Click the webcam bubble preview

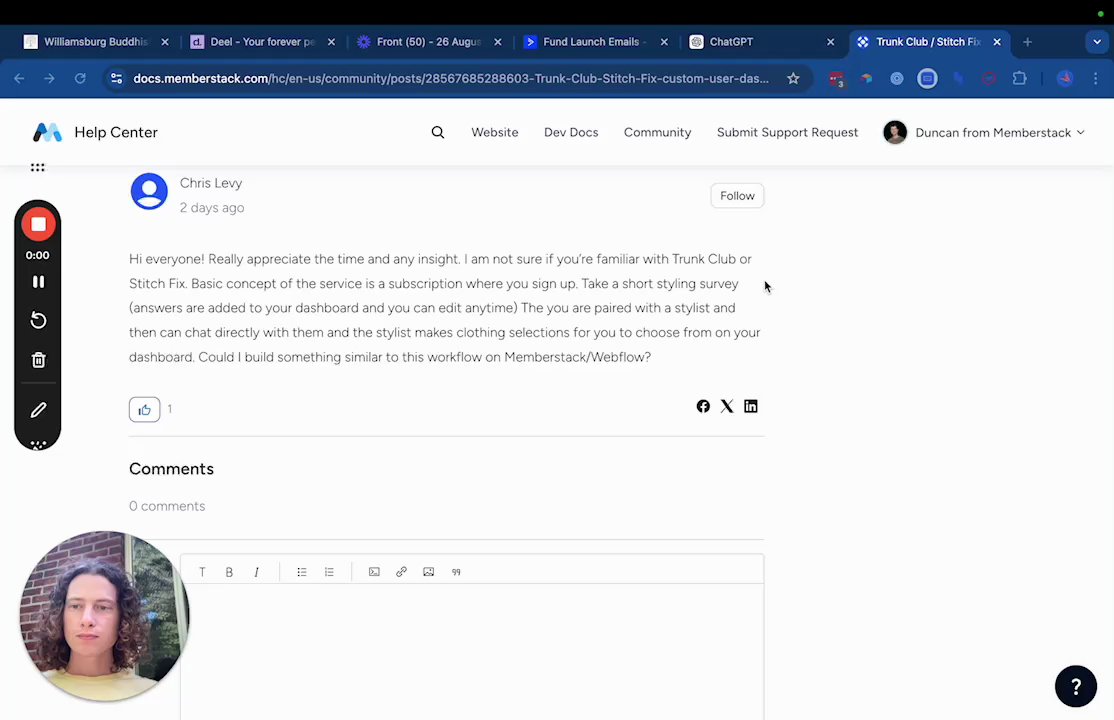104,616
